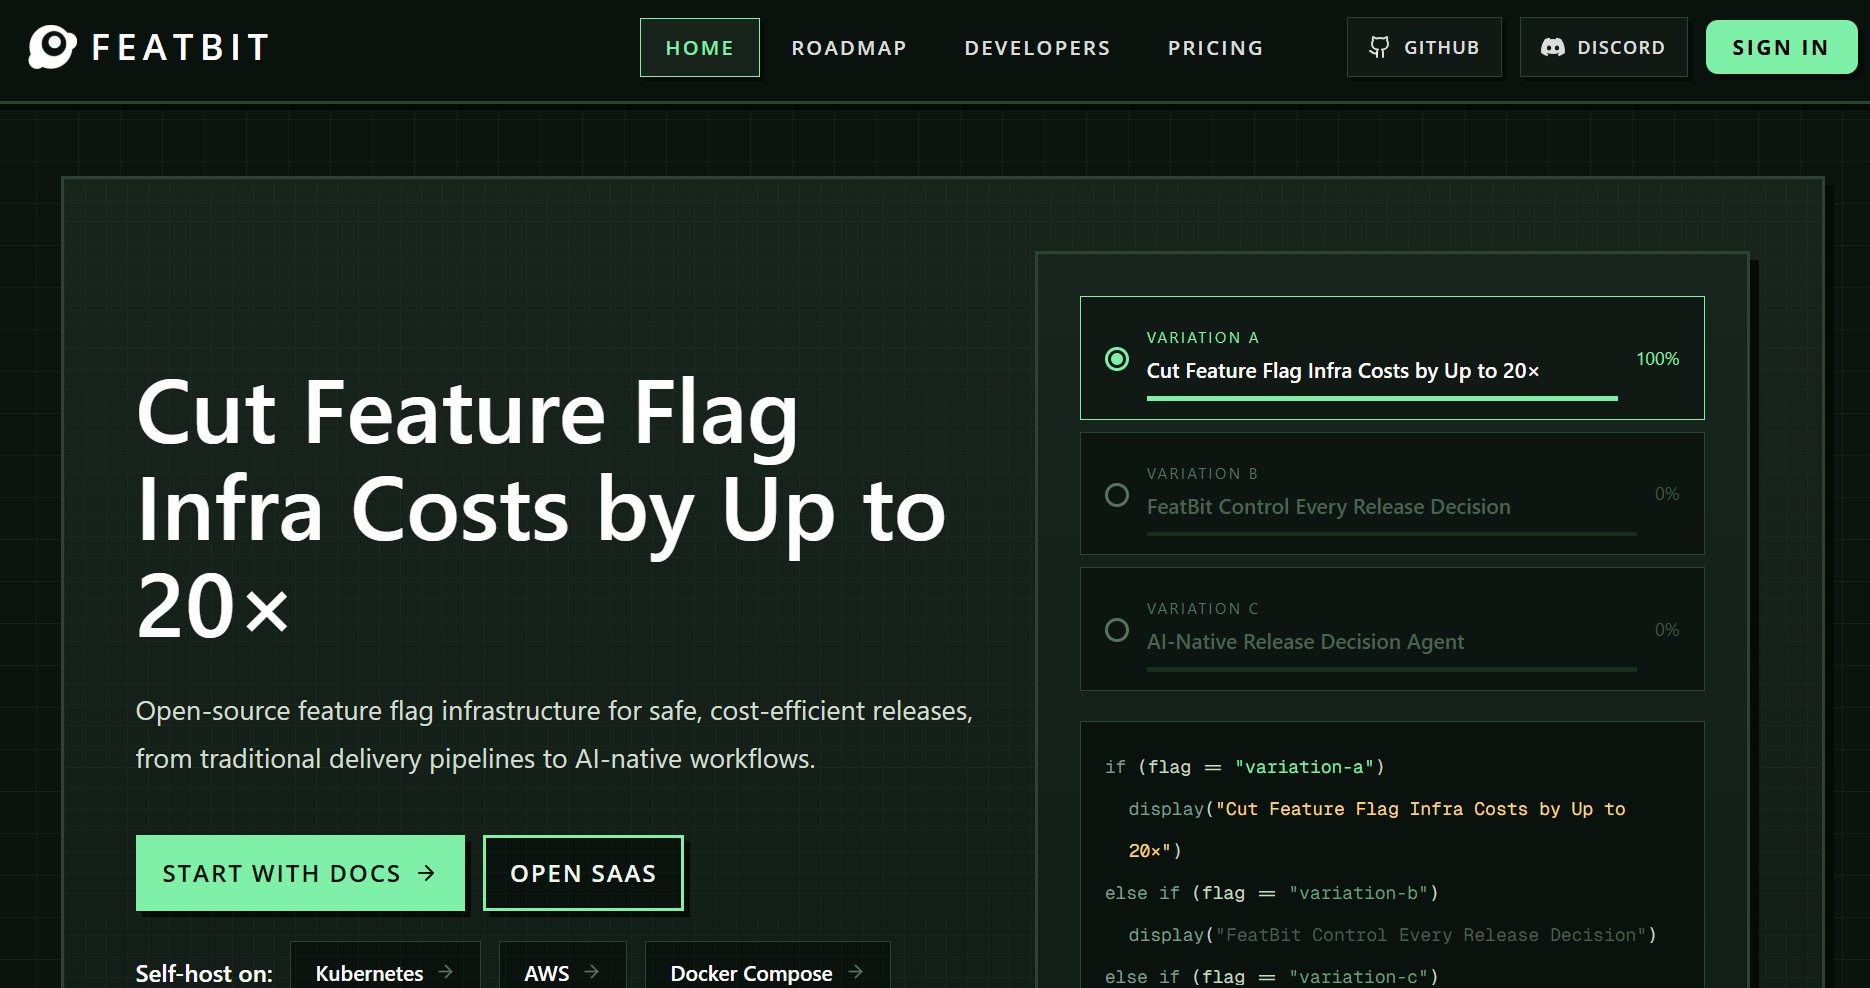Click the arrow next to AWS

tap(592, 971)
